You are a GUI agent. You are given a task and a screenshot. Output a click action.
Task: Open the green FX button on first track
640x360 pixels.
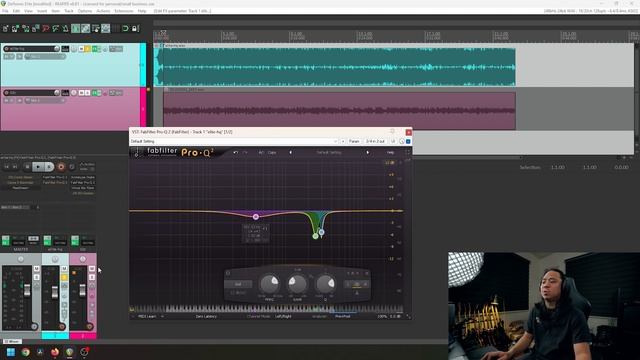pos(95,49)
